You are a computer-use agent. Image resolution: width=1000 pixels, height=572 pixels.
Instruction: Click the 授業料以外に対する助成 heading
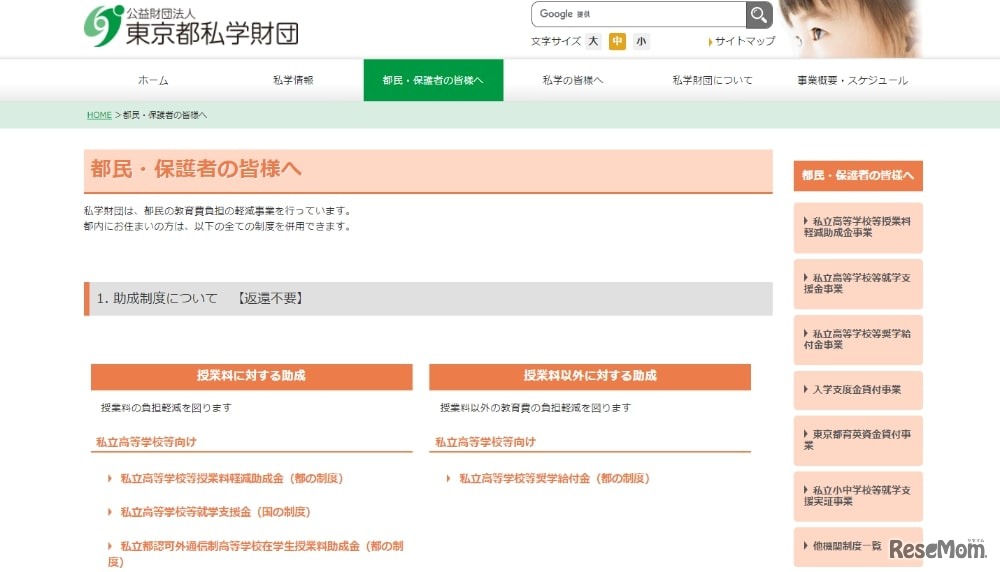[590, 376]
